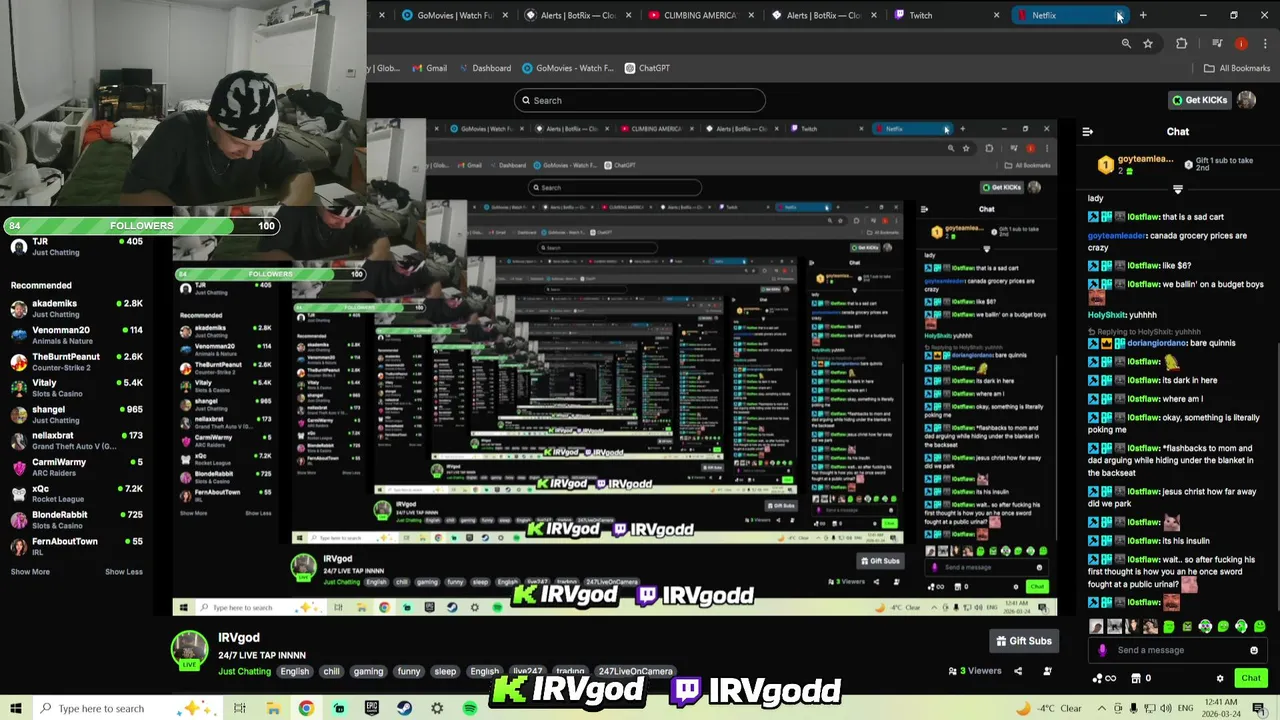This screenshot has height=720, width=1280.
Task: Open Google Chrome from the taskbar
Action: click(306, 708)
